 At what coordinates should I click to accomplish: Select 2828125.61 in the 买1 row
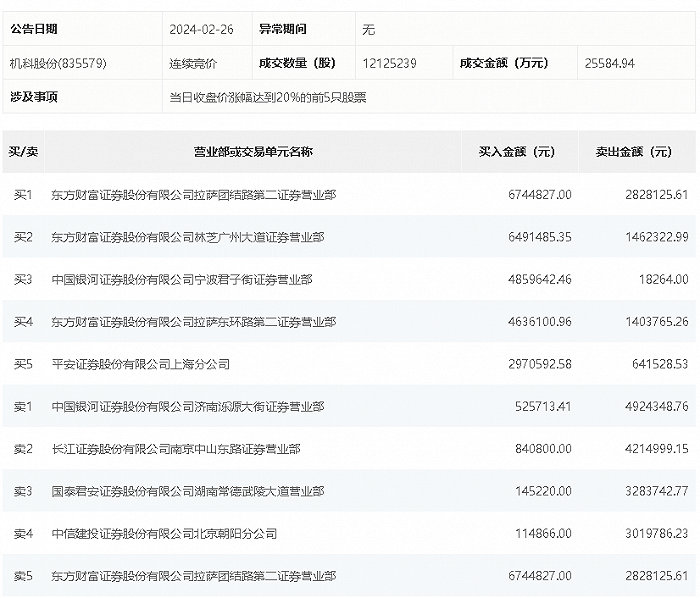[x=657, y=195]
